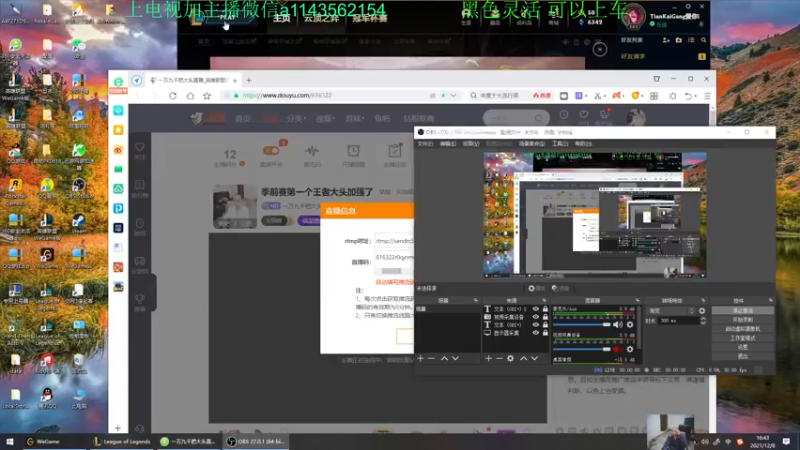Open browser main menu hamburger icon
The width and height of the screenshot is (800, 450).
(x=707, y=96)
